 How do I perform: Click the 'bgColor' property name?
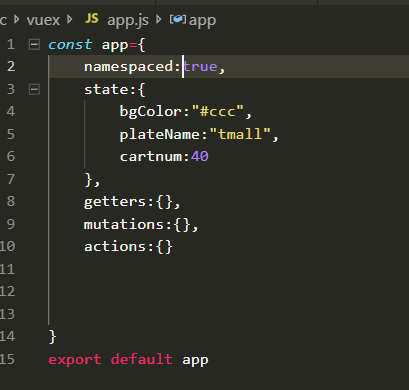[x=150, y=112]
